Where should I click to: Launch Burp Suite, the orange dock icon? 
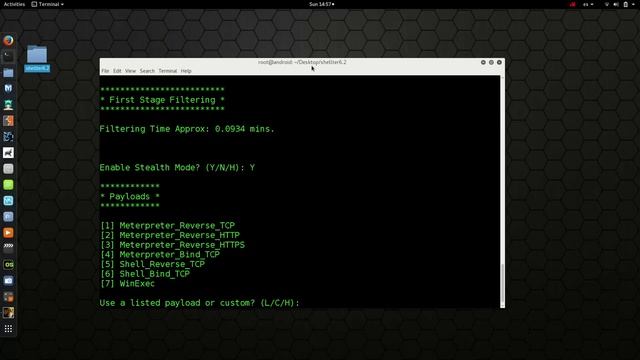click(x=8, y=120)
